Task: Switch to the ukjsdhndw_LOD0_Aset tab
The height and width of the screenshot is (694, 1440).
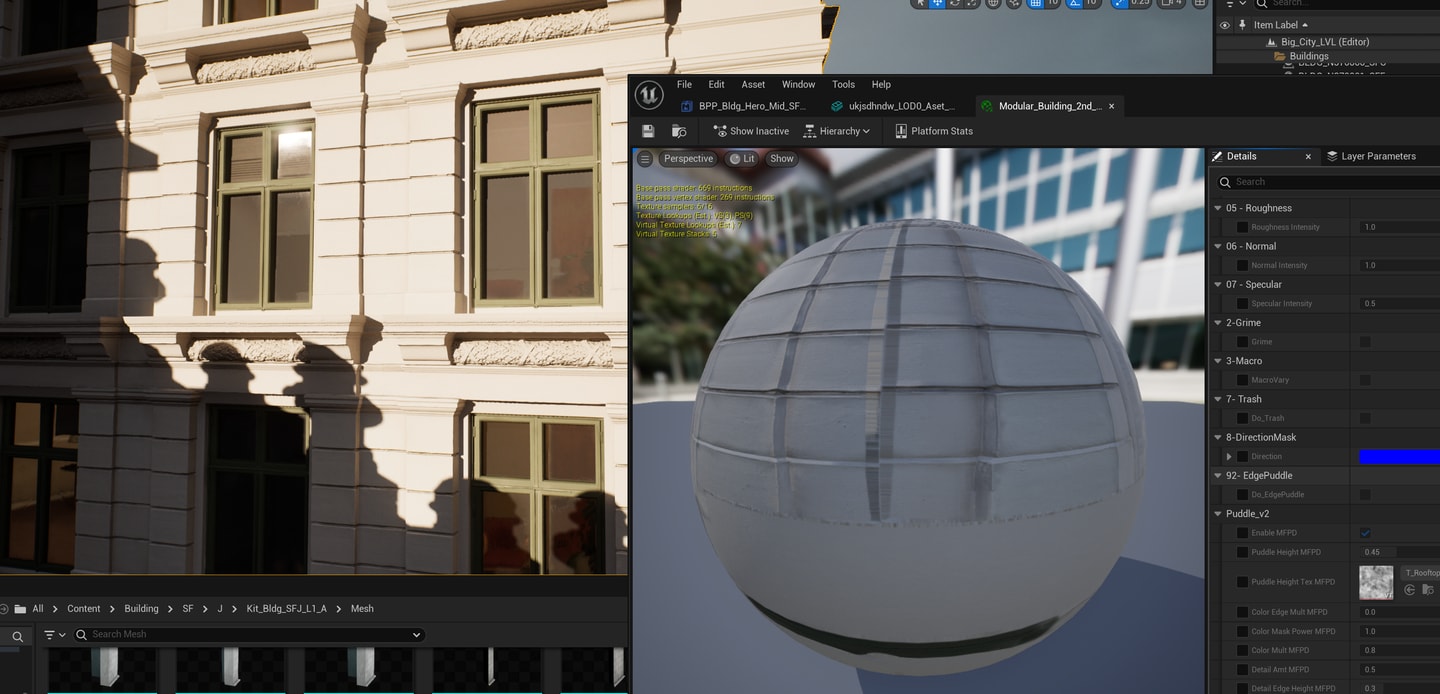Action: [x=895, y=106]
